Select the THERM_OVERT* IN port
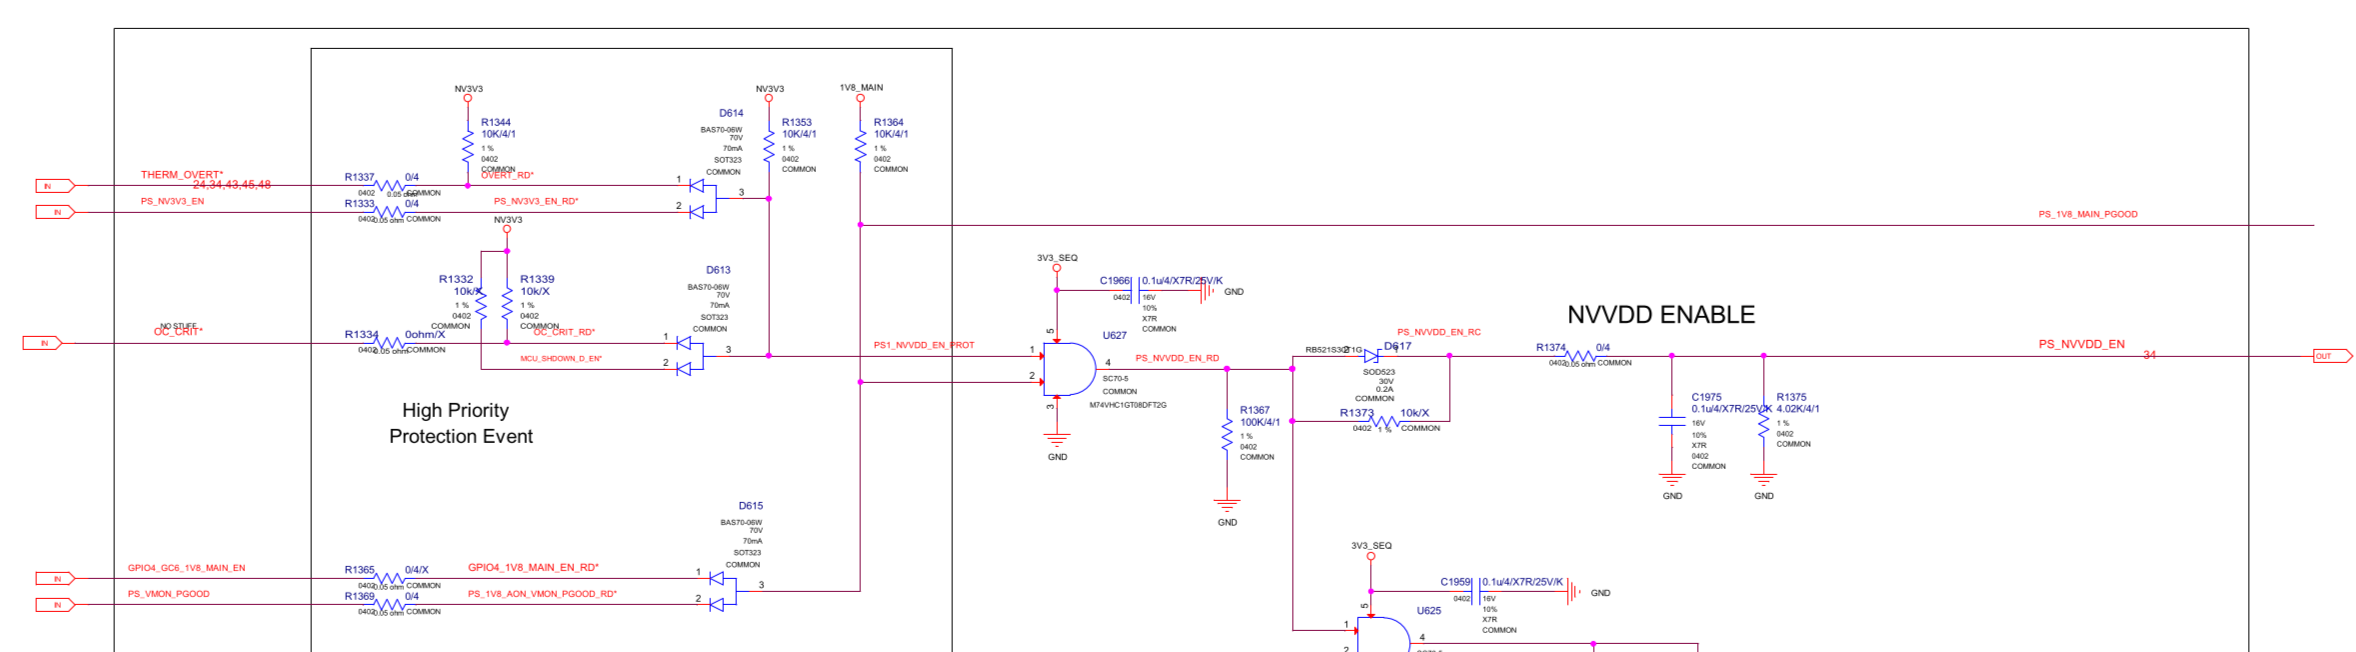The height and width of the screenshot is (652, 2356). coord(55,186)
